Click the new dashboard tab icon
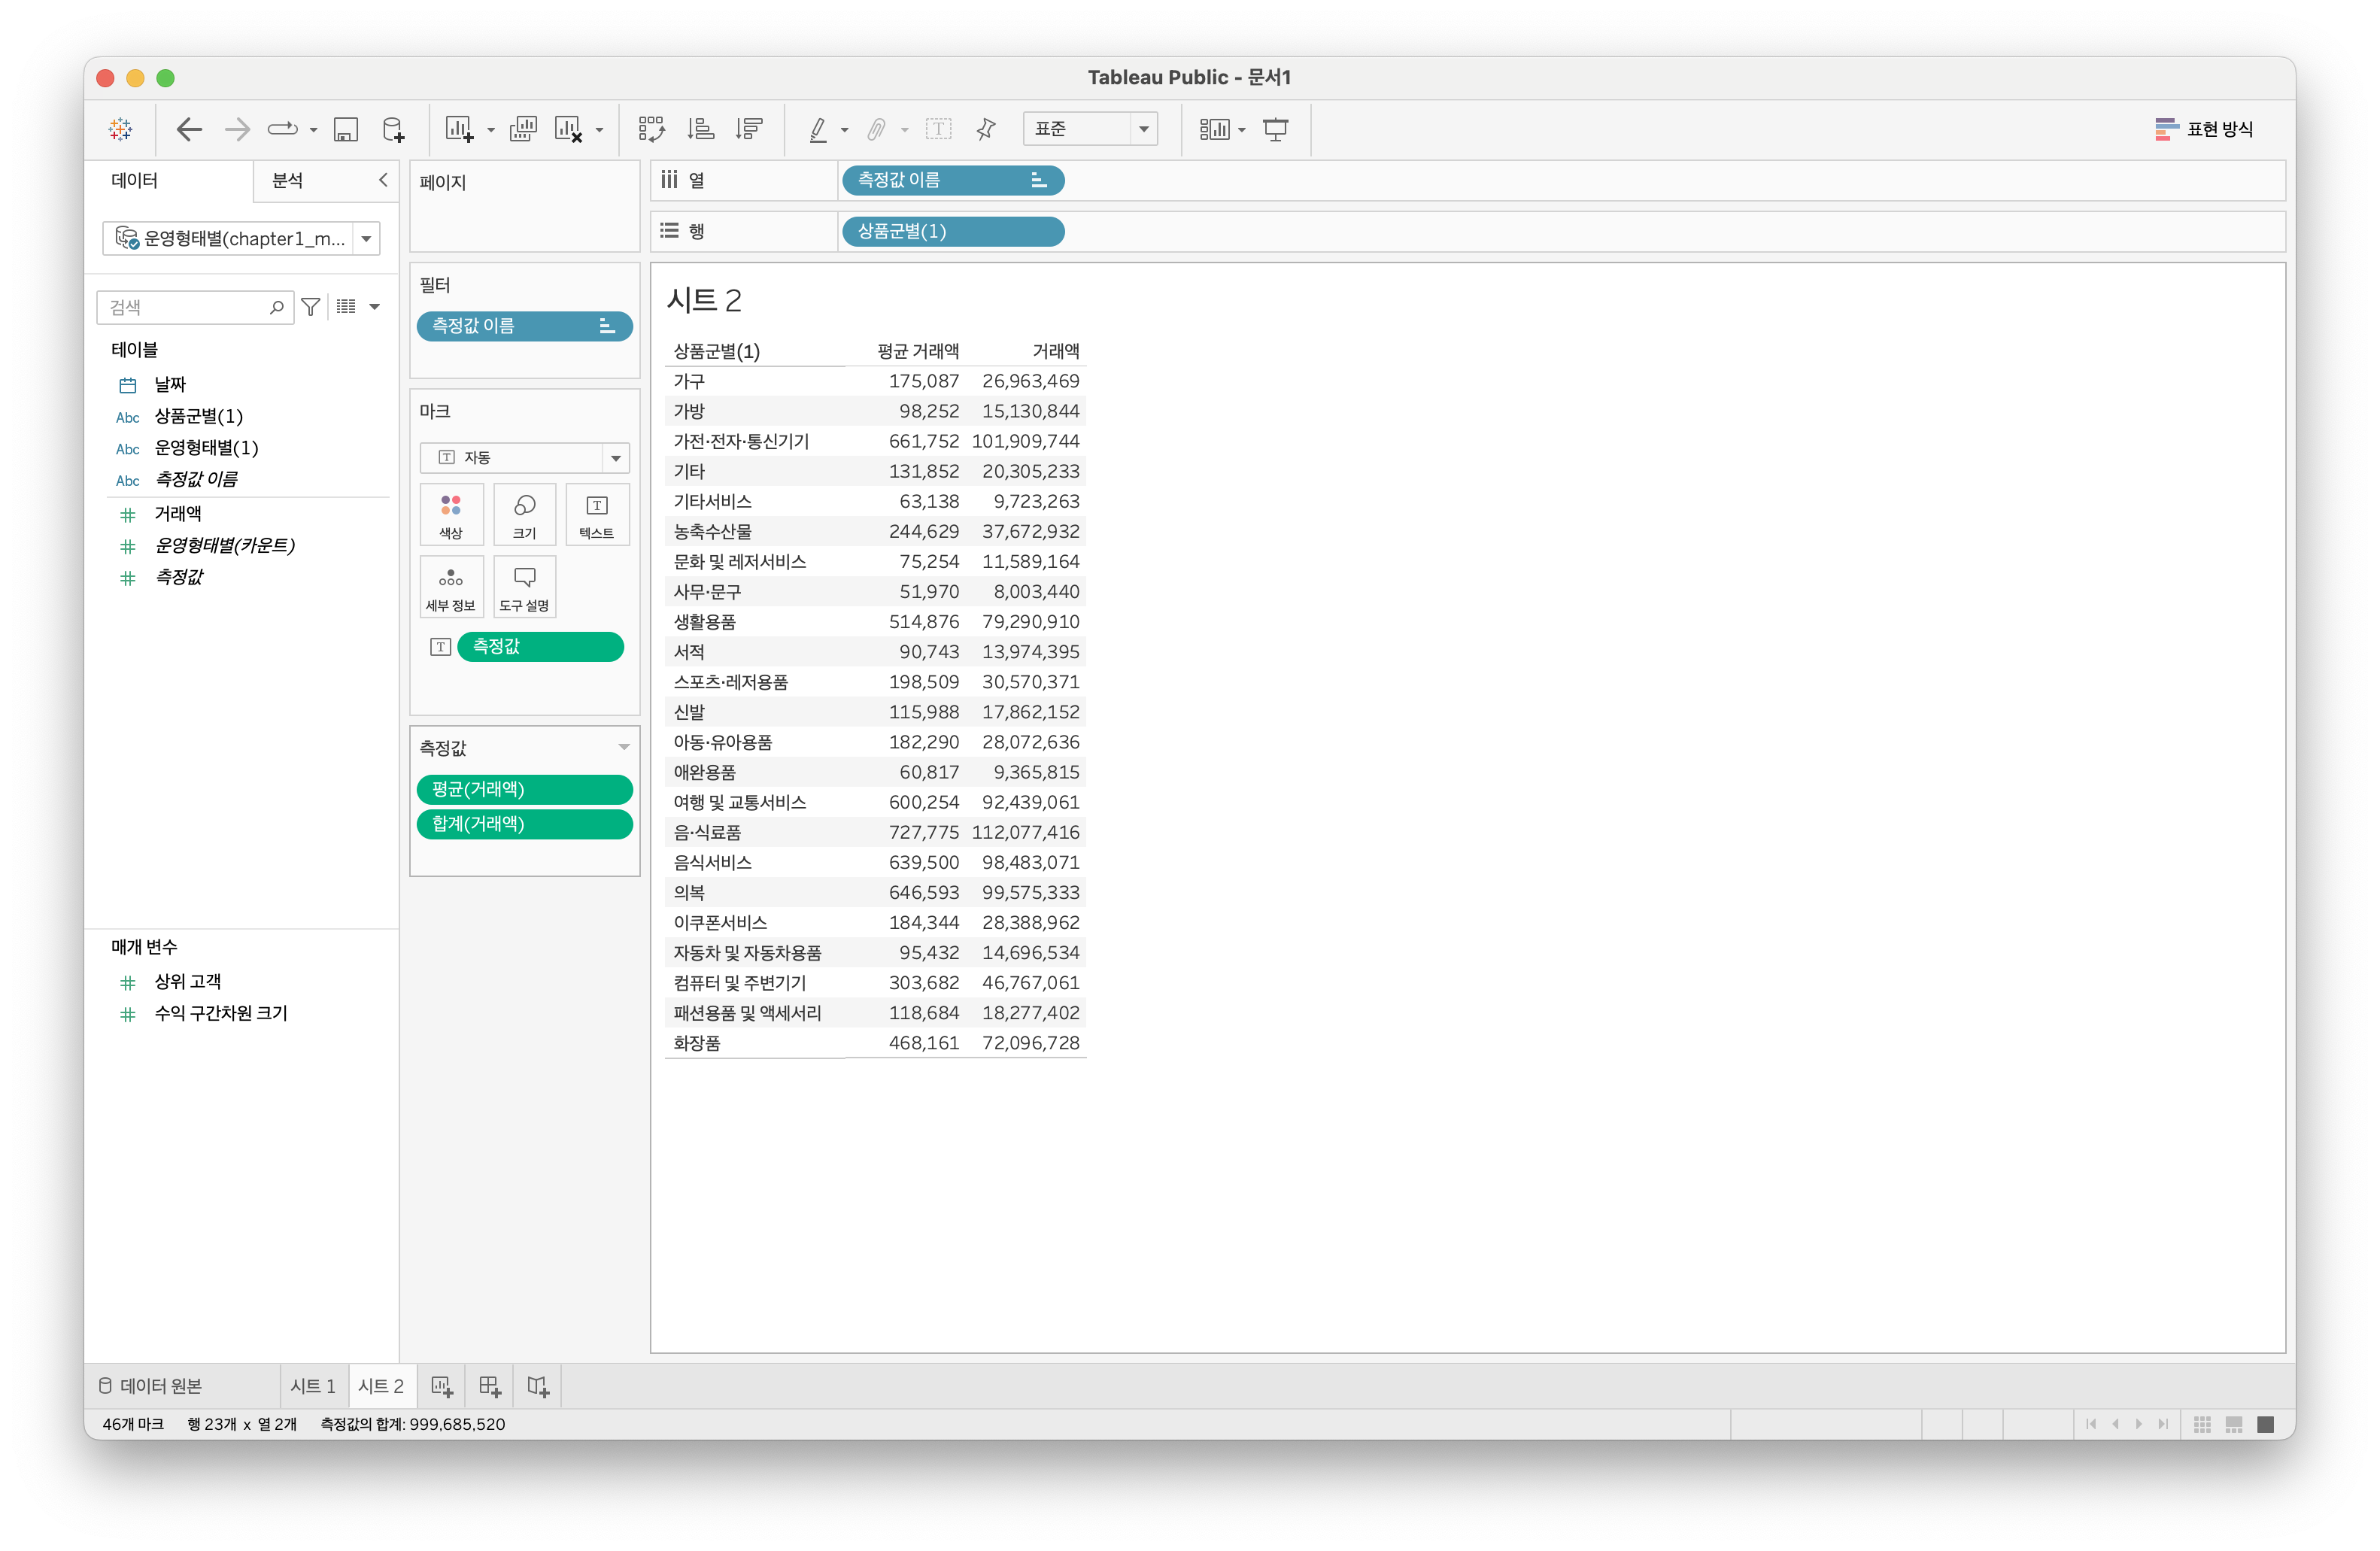 [489, 1386]
